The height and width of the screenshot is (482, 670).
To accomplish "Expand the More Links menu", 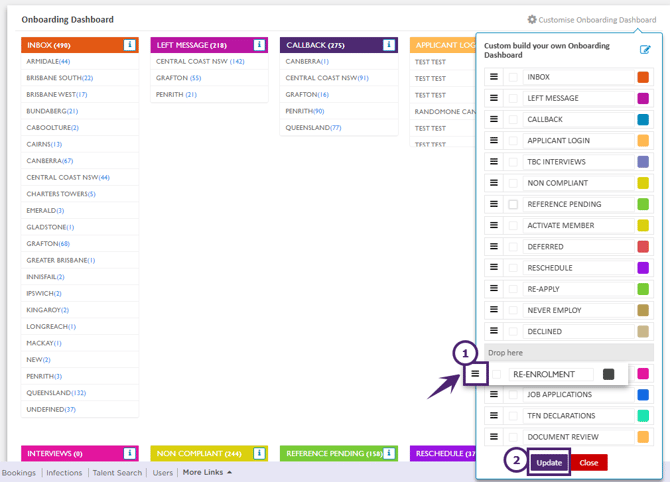I will (x=207, y=472).
